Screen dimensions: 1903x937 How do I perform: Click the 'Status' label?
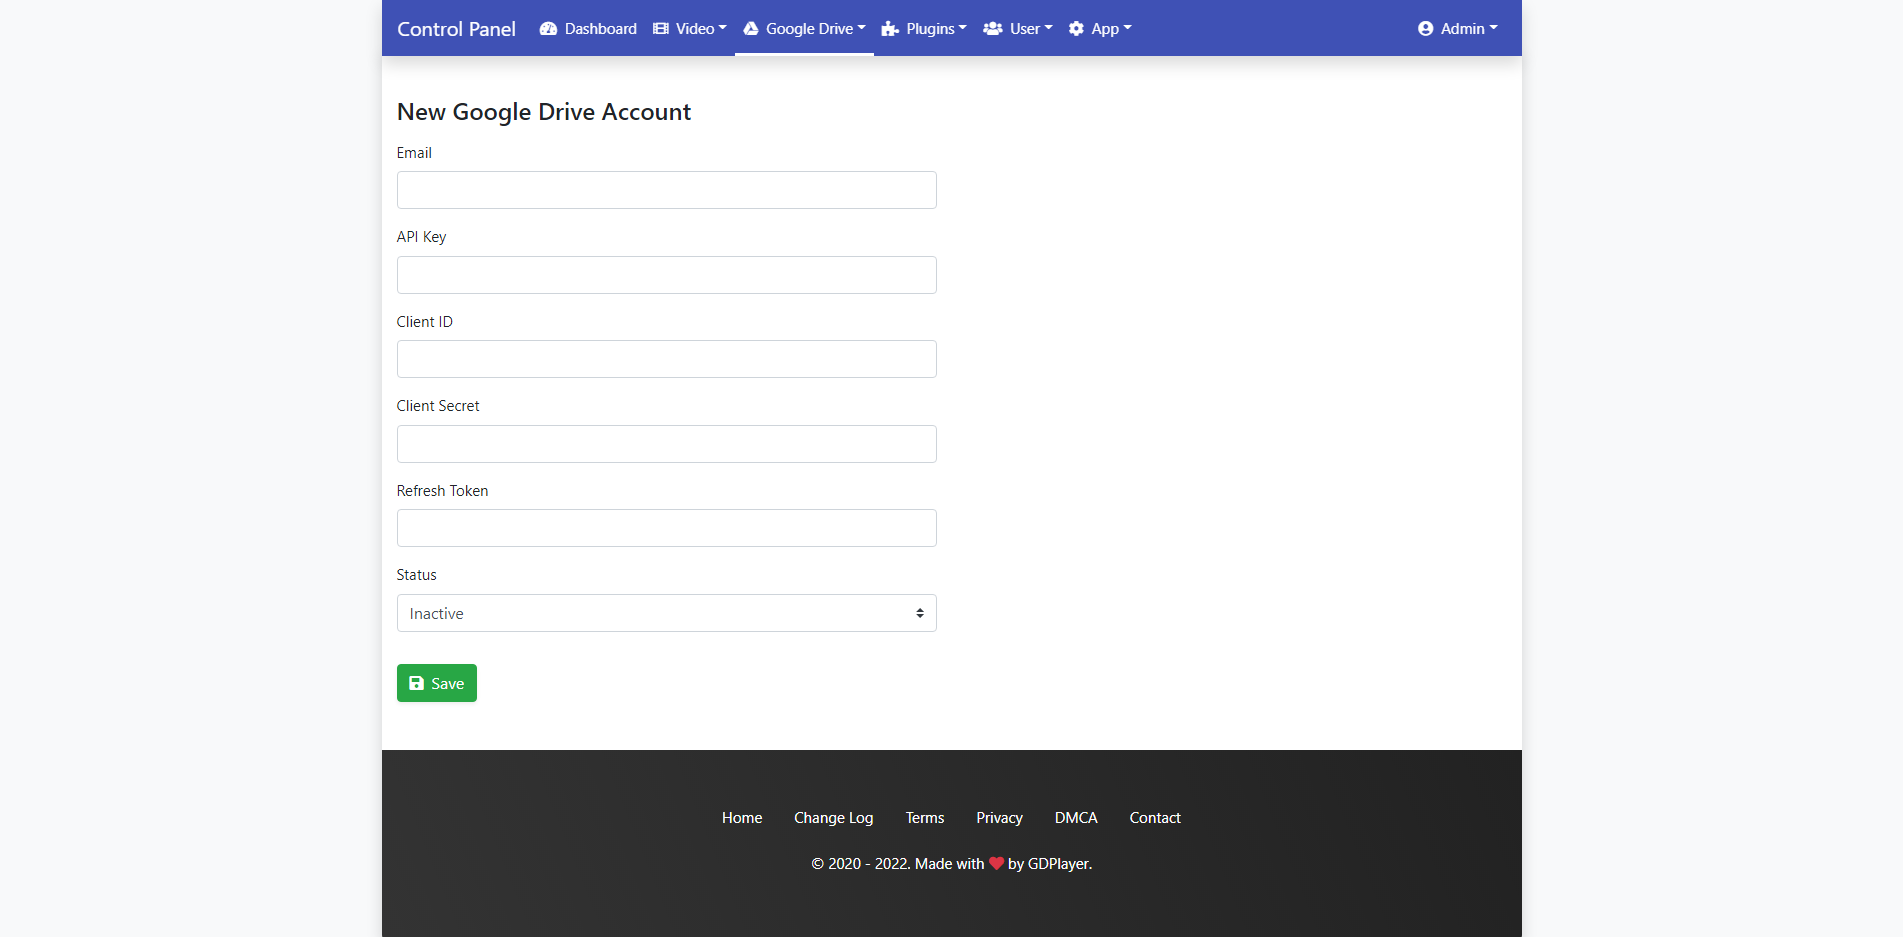pos(416,575)
